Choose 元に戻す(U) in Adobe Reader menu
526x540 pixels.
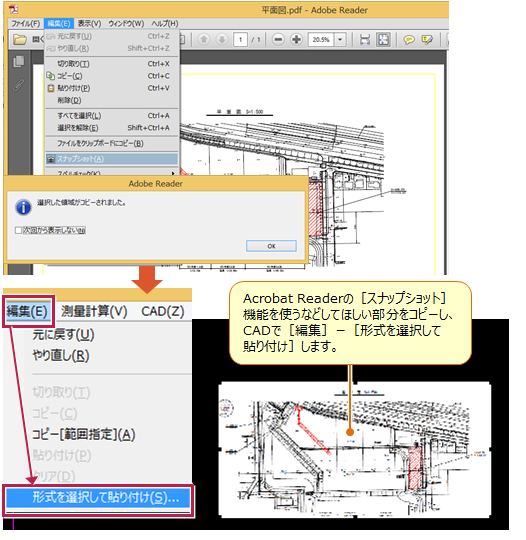point(112,36)
